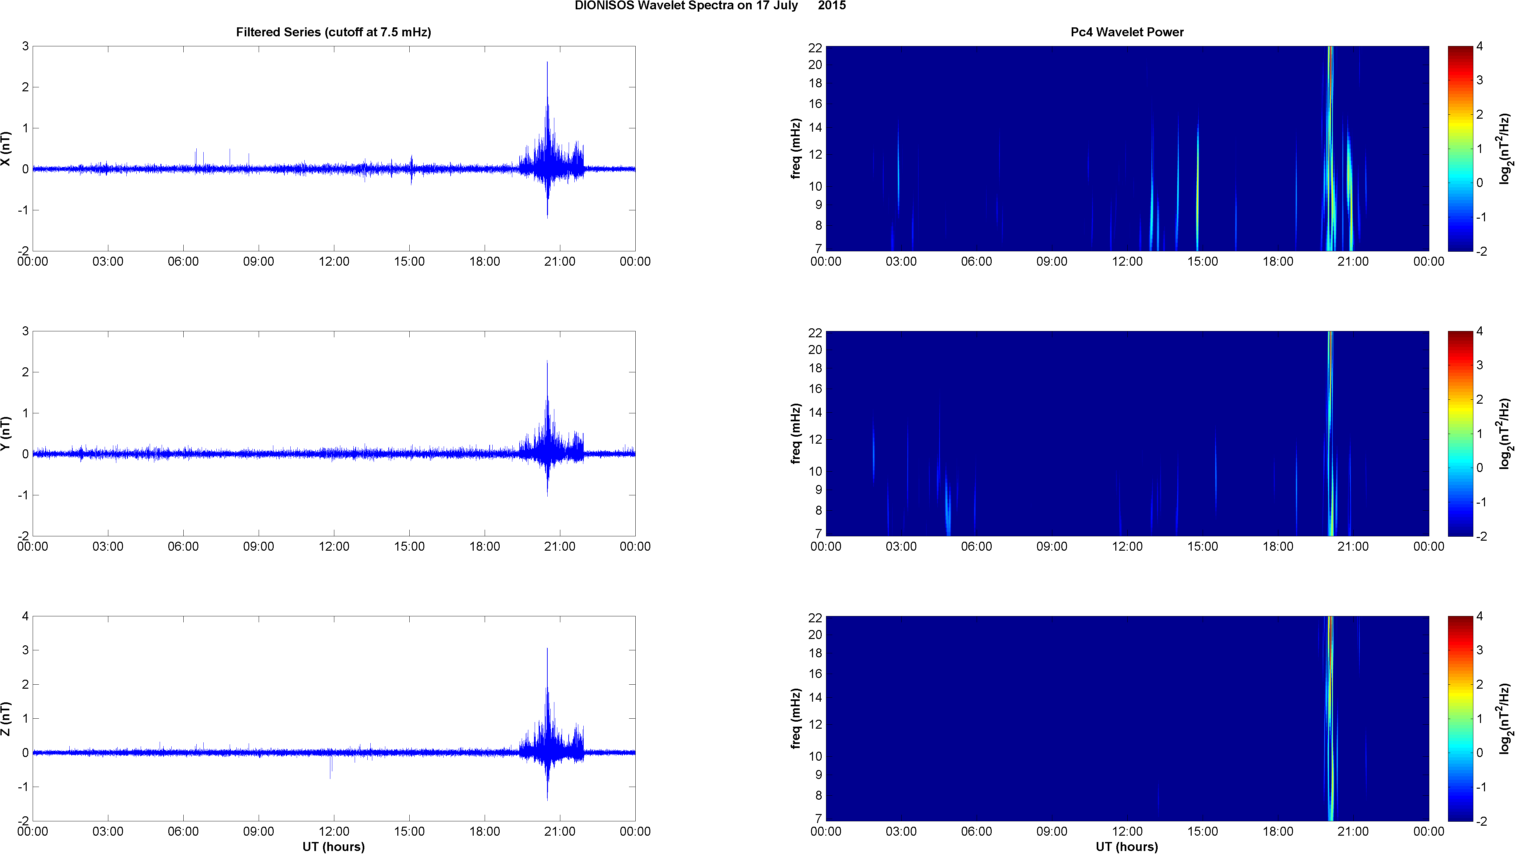Click the Y component filtered time series plot
The width and height of the screenshot is (1515, 854).
(334, 434)
